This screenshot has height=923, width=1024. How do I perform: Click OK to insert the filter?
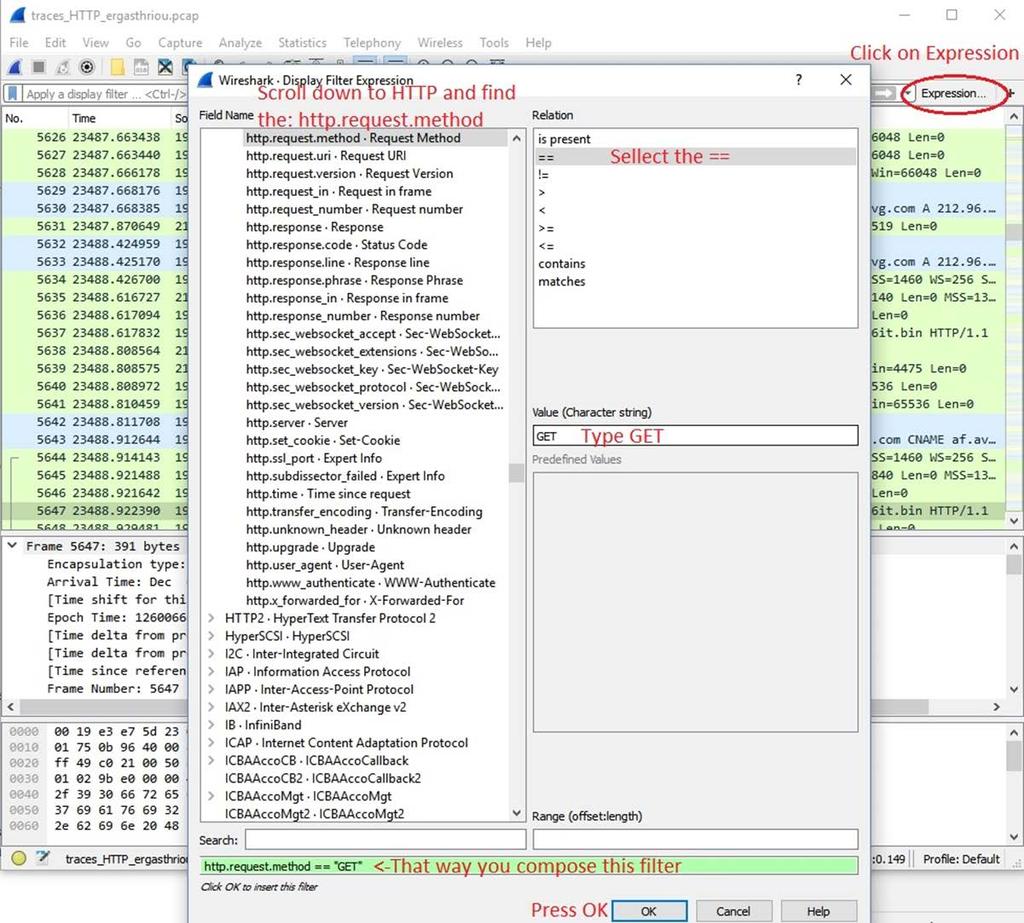click(648, 911)
